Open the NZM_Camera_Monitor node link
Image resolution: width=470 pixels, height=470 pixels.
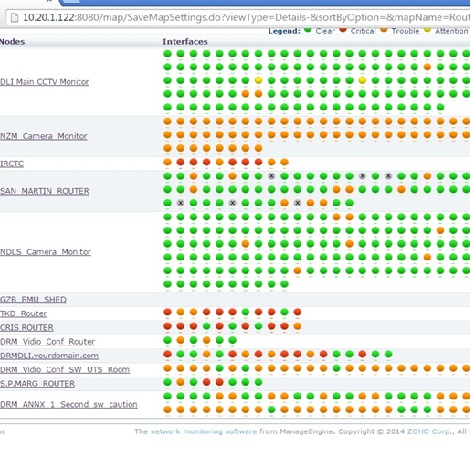pyautogui.click(x=44, y=136)
